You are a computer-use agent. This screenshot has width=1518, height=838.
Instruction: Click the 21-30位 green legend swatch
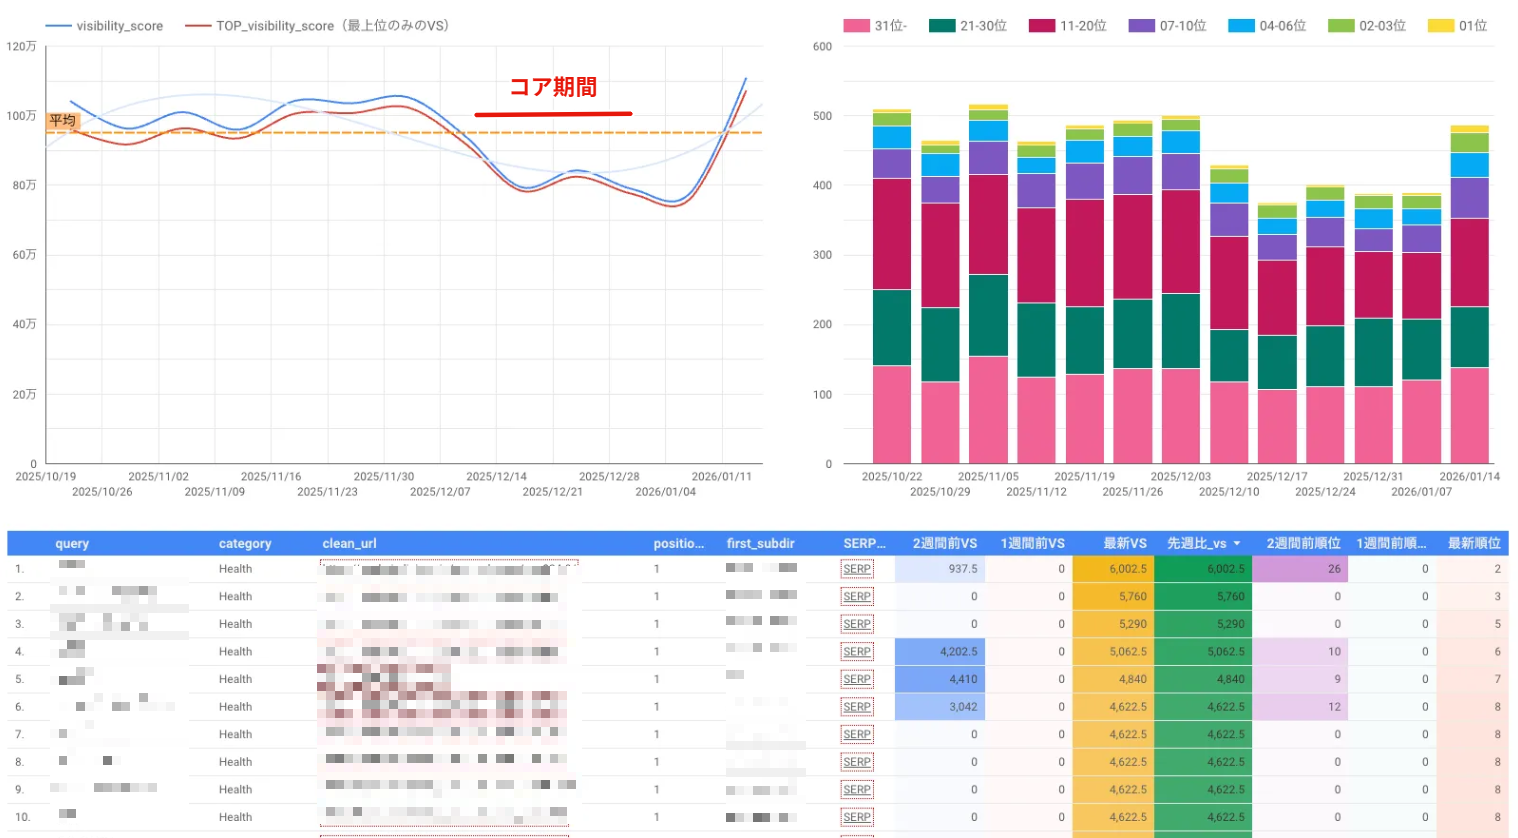(942, 26)
